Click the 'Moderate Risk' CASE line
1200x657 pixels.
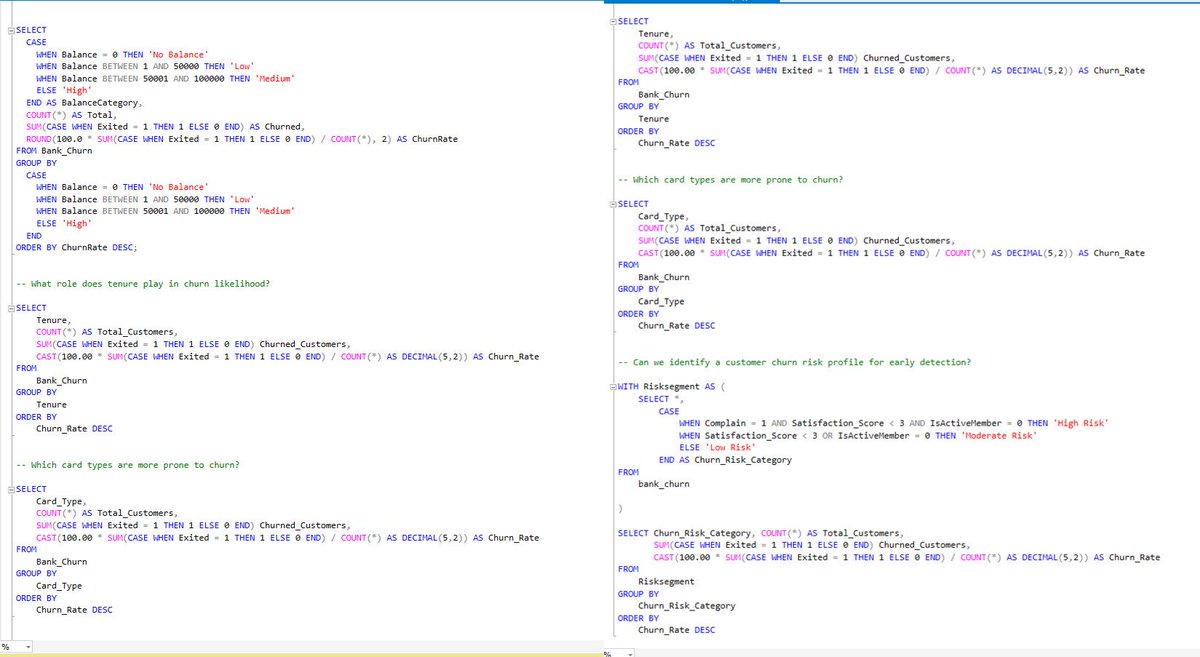click(858, 435)
